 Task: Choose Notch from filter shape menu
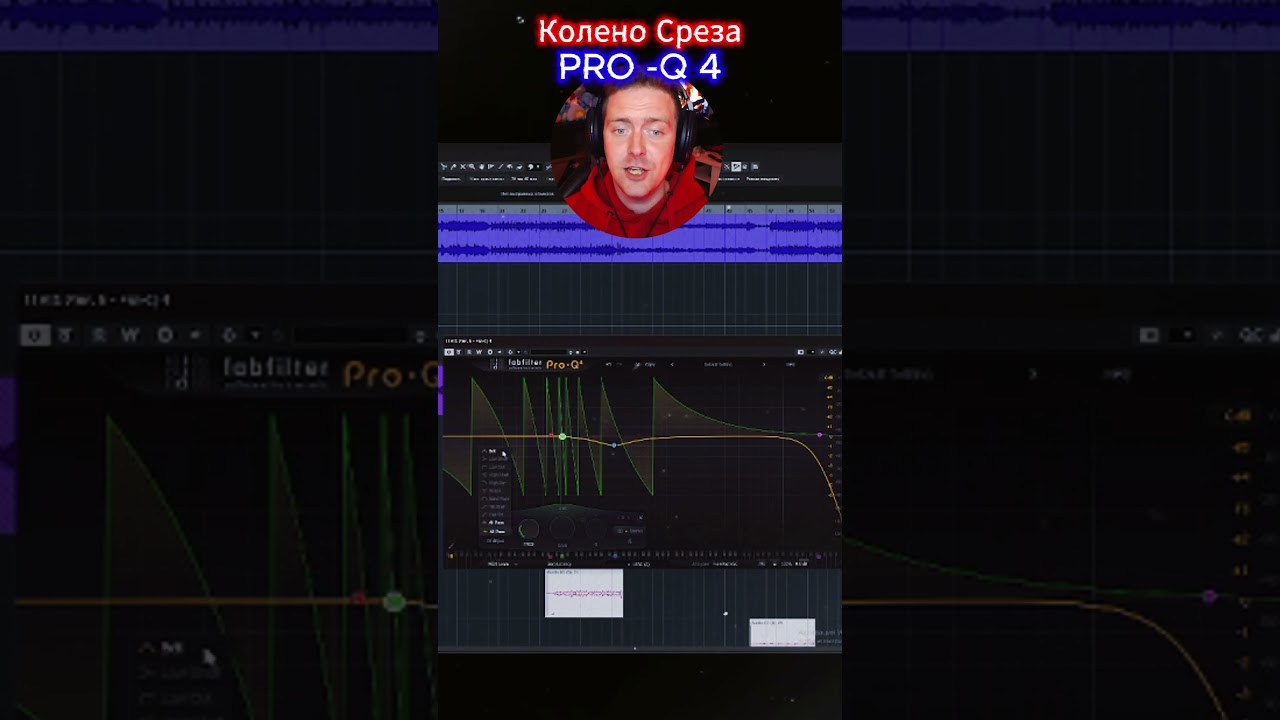[493, 491]
